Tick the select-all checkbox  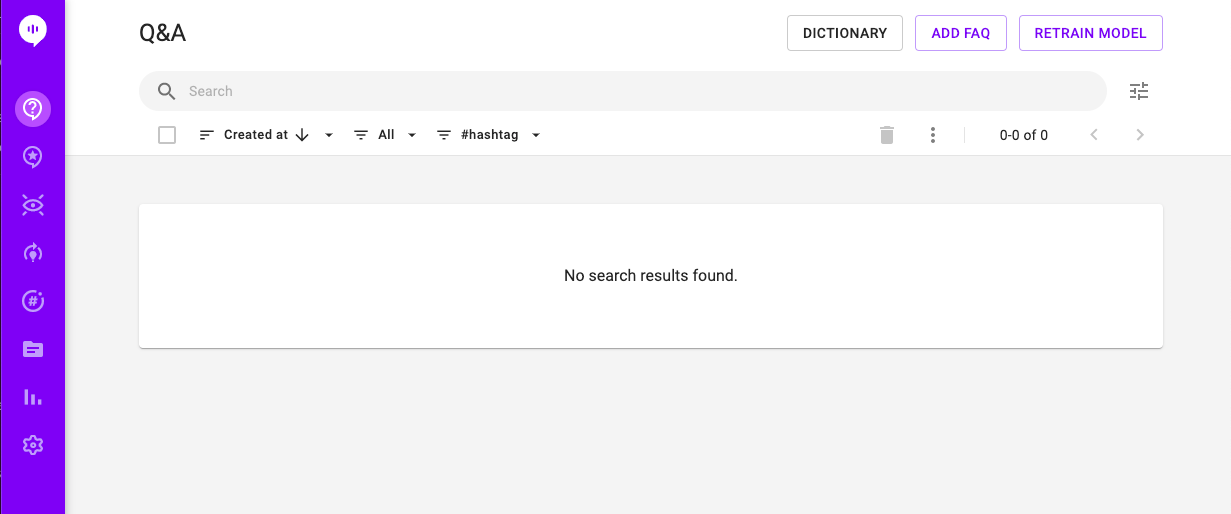point(167,135)
